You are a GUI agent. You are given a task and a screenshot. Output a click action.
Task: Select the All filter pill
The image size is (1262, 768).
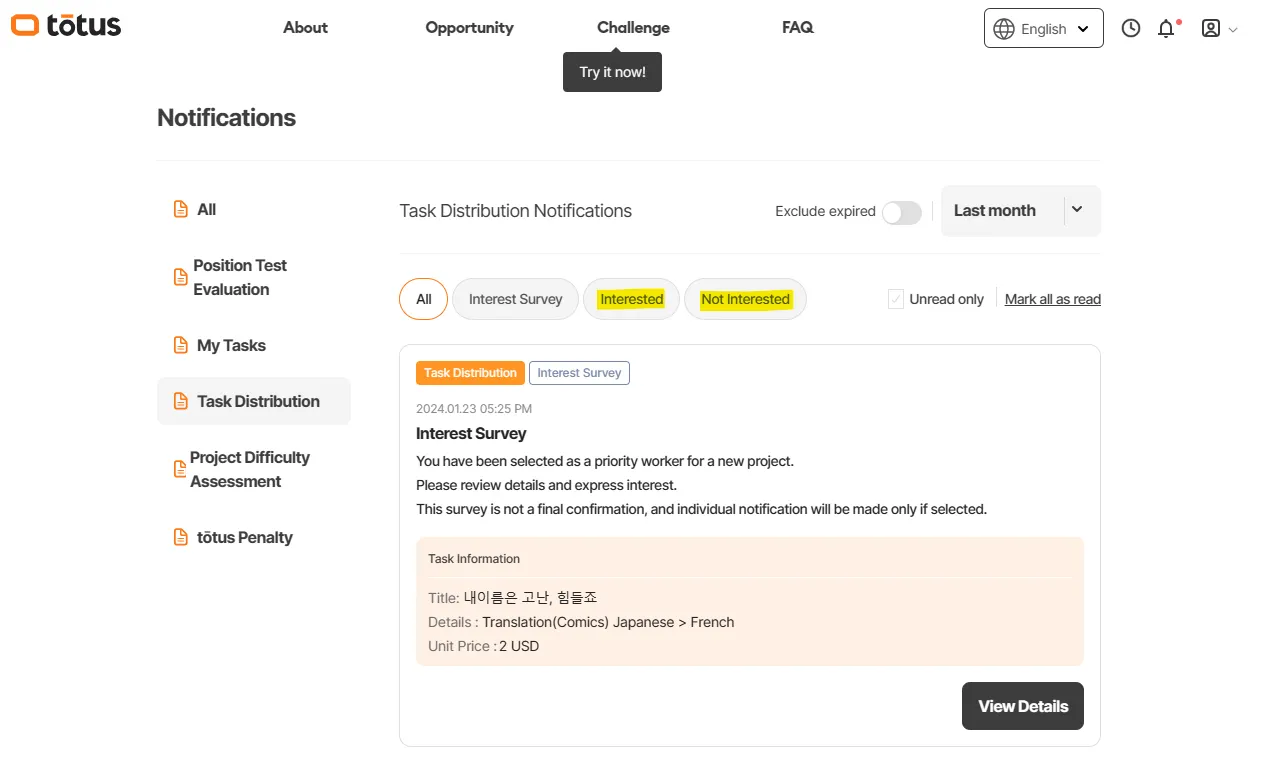tap(423, 299)
